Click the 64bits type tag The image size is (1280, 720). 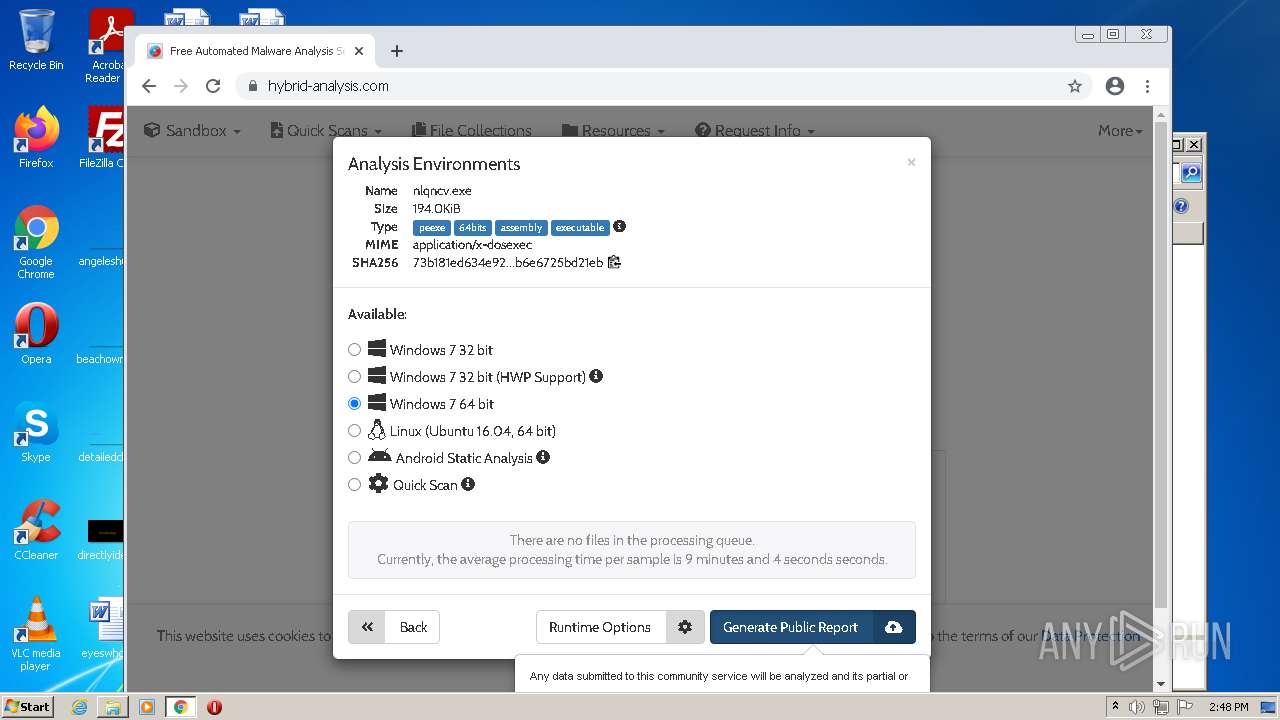(x=472, y=228)
